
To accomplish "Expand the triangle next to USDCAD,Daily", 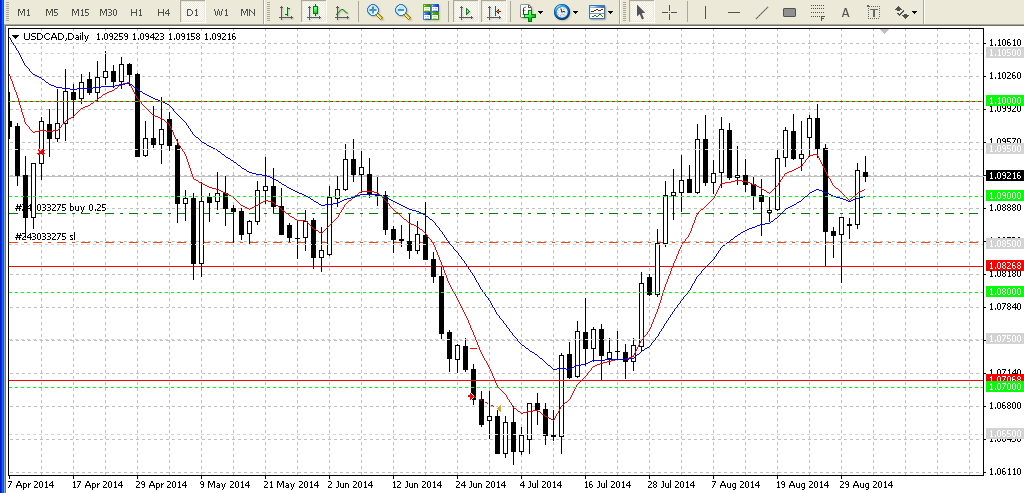I will point(15,37).
